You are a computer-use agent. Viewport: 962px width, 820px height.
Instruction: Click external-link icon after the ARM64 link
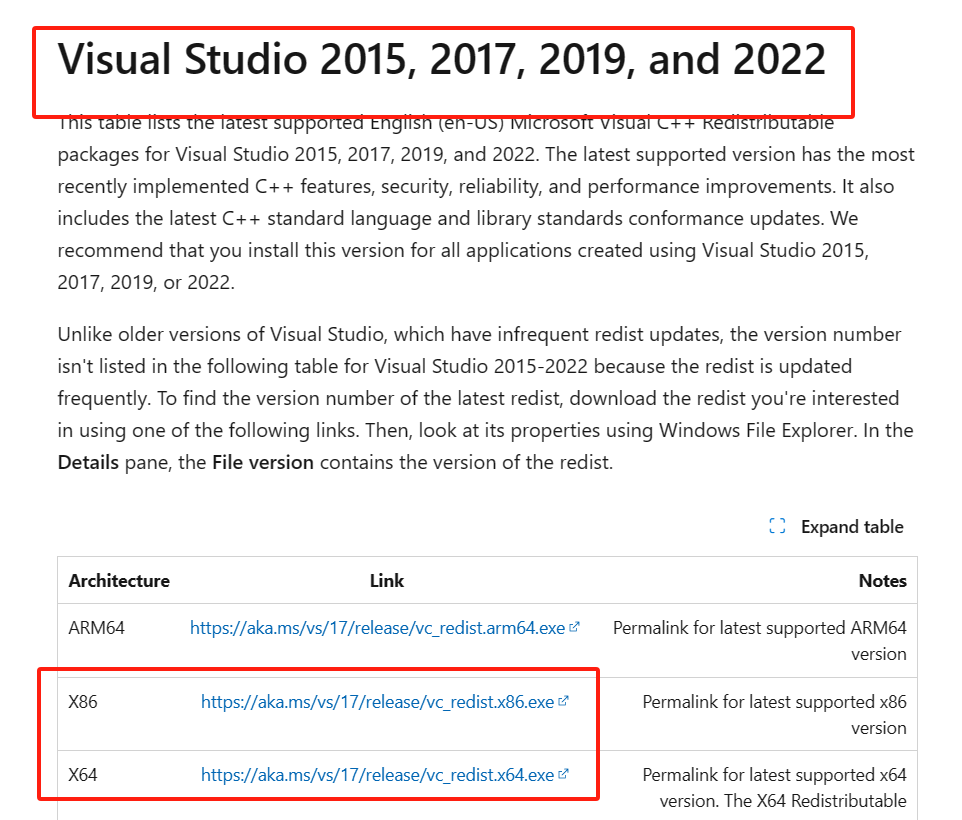pos(574,628)
